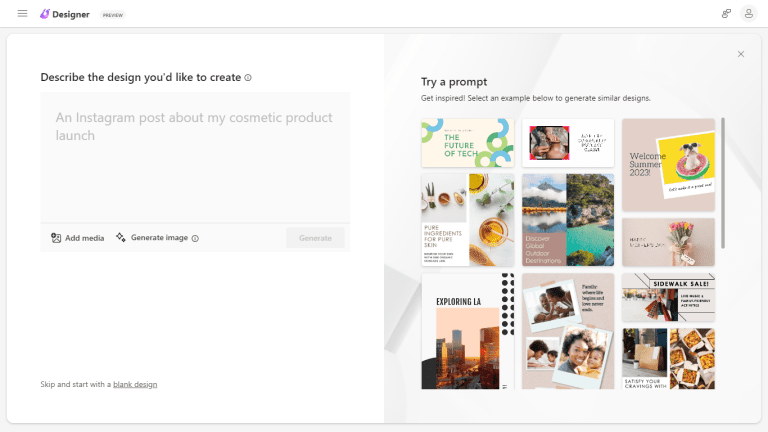Click the Generate image button

(152, 238)
